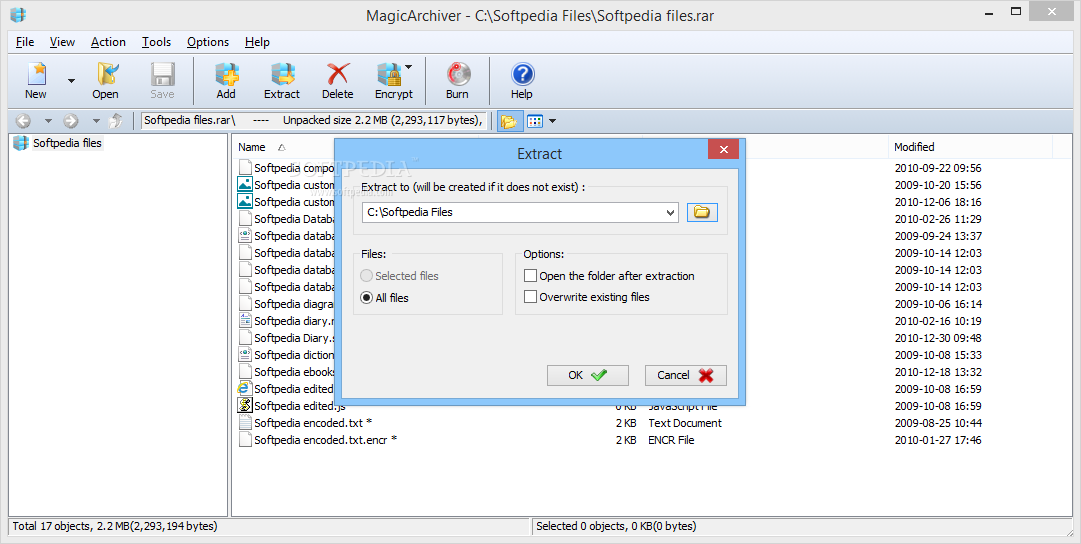Click the Softpedia diary file icon
The height and width of the screenshot is (544, 1081).
click(245, 321)
